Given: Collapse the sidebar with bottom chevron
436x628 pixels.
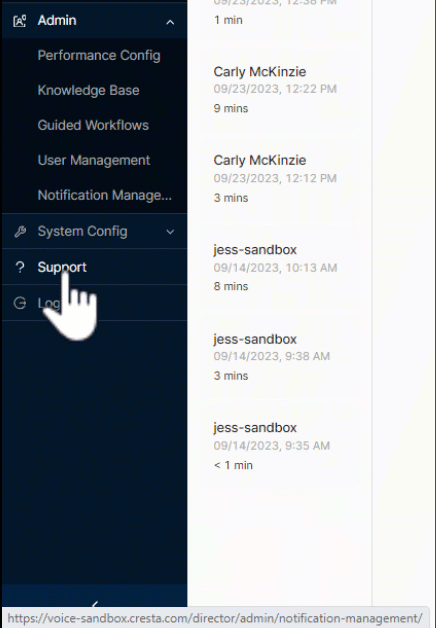Looking at the screenshot, I should tap(94, 604).
